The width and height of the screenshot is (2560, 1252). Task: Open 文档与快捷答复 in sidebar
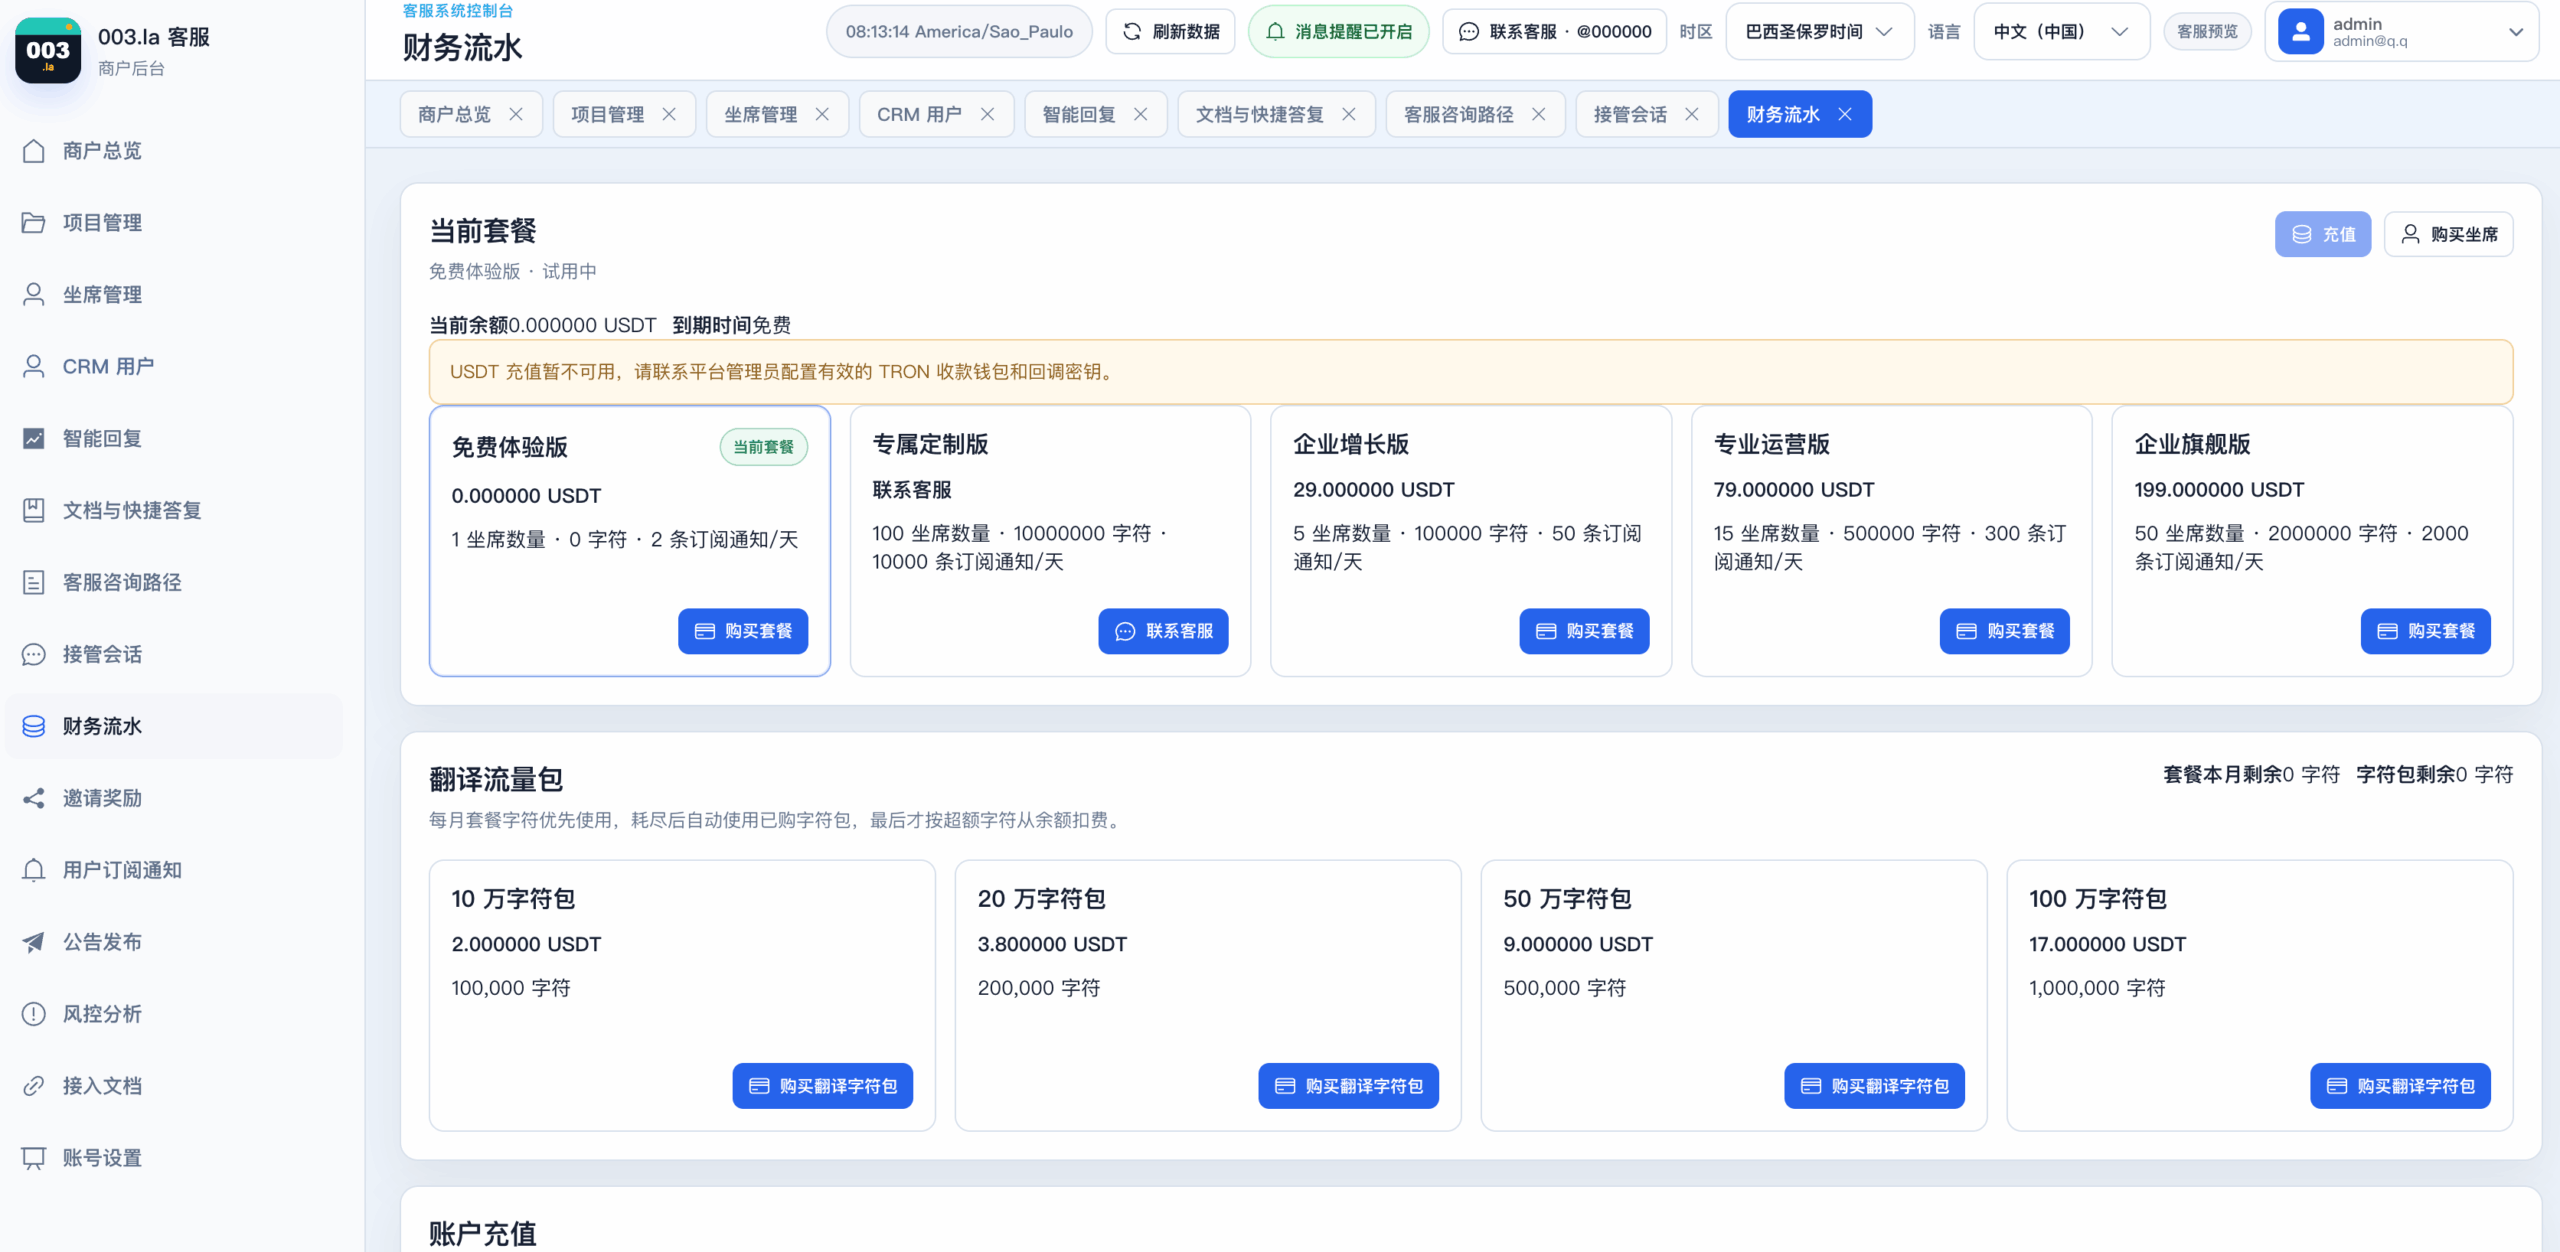click(x=174, y=511)
